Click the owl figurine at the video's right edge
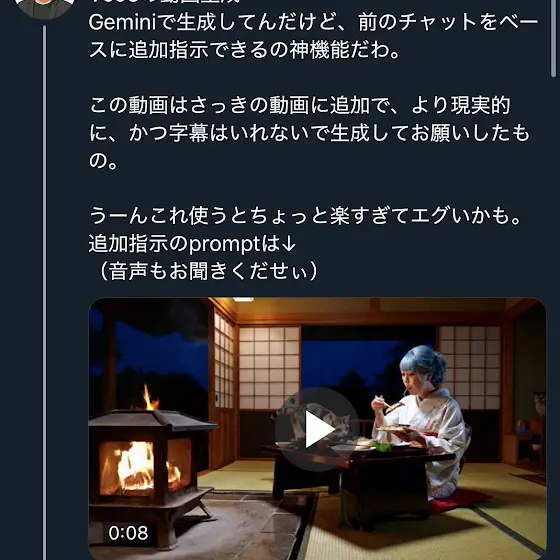The width and height of the screenshot is (560, 560). tap(539, 404)
